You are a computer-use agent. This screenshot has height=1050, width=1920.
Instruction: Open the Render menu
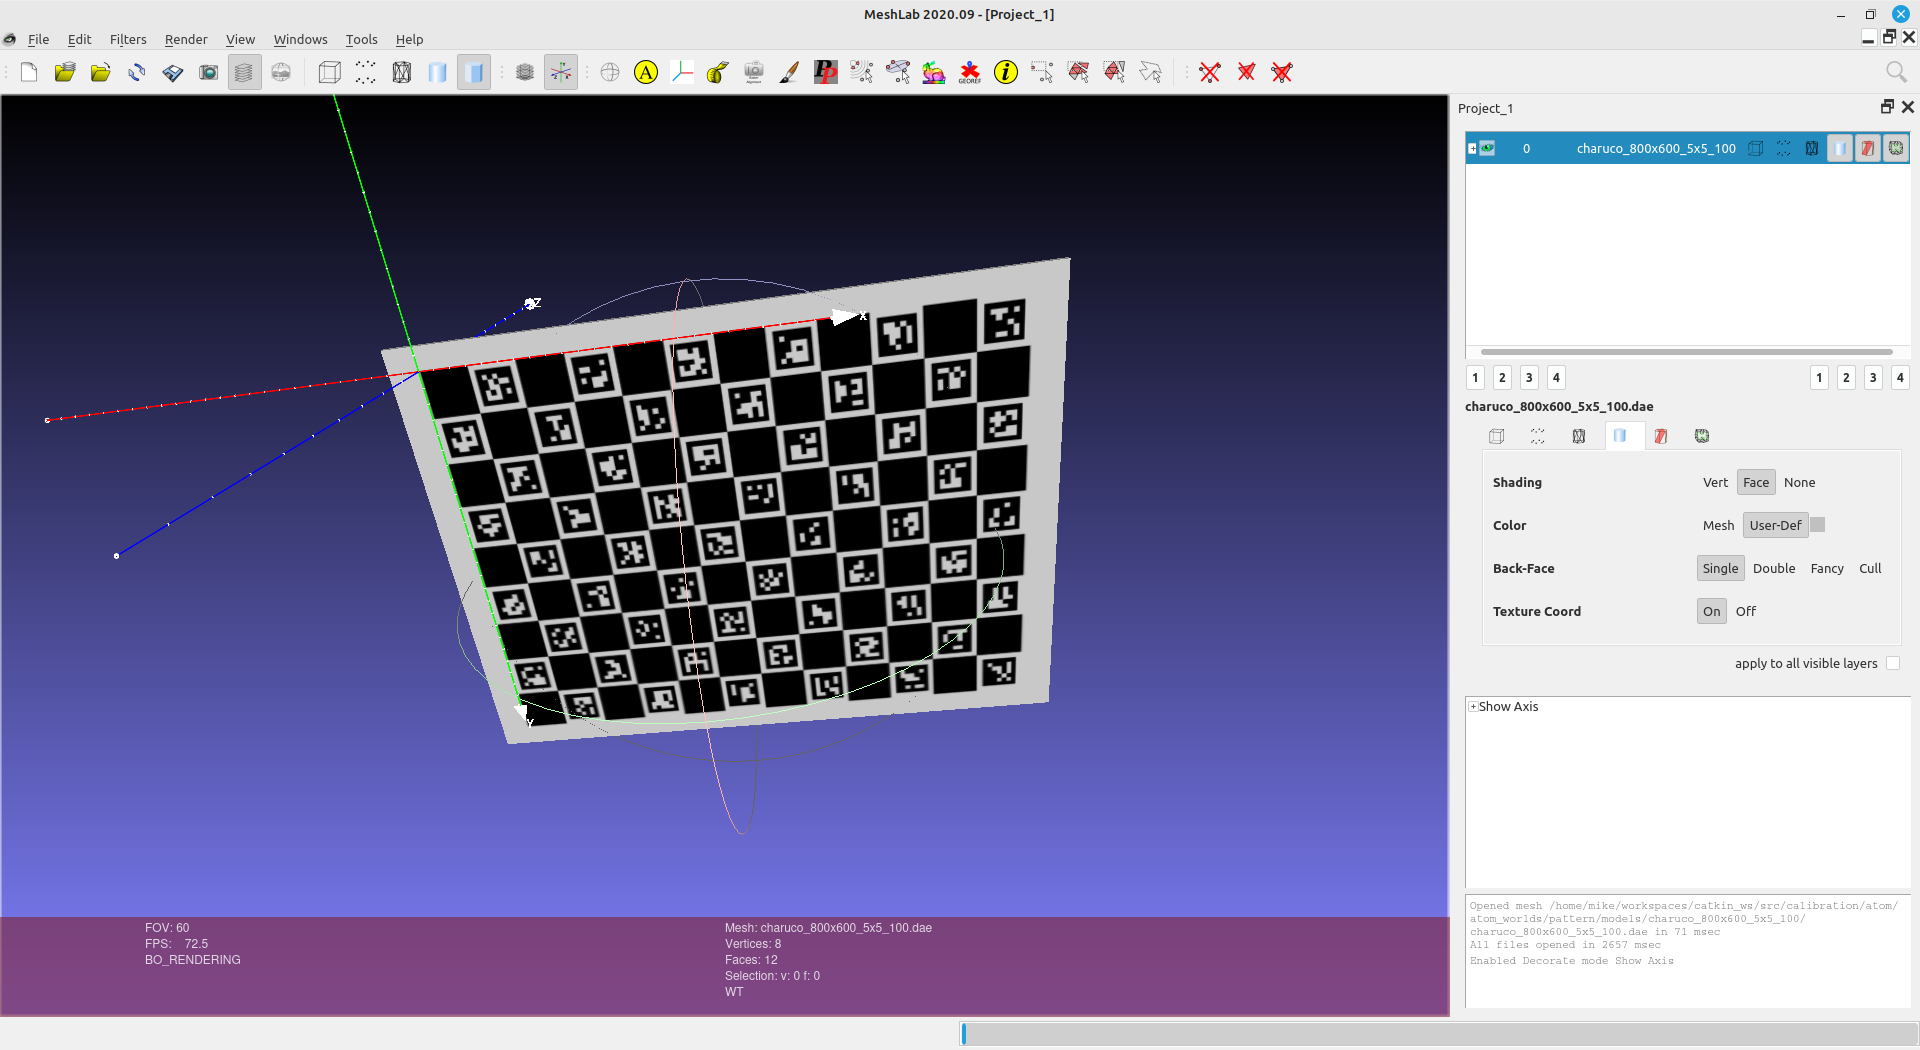click(x=186, y=39)
